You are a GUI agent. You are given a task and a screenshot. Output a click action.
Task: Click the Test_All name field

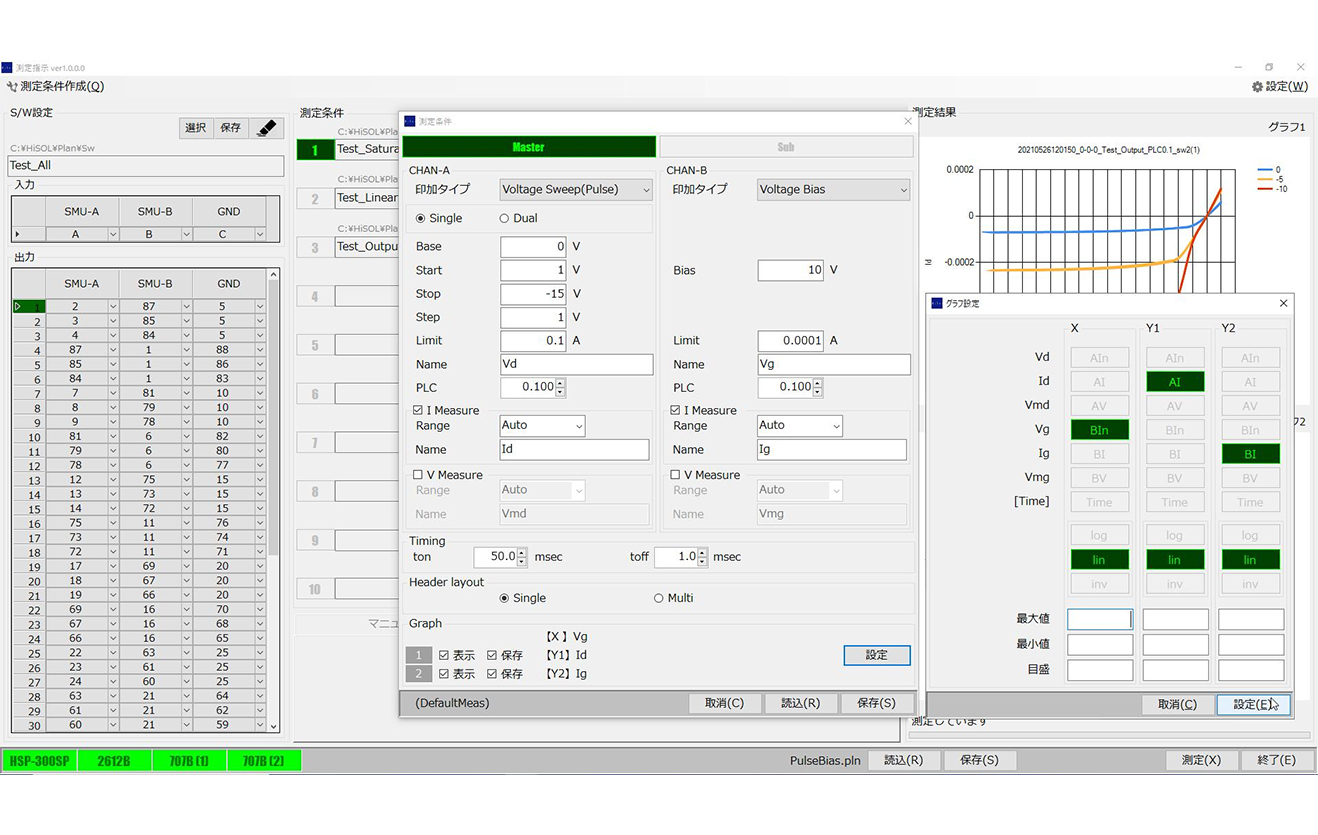pyautogui.click(x=146, y=166)
